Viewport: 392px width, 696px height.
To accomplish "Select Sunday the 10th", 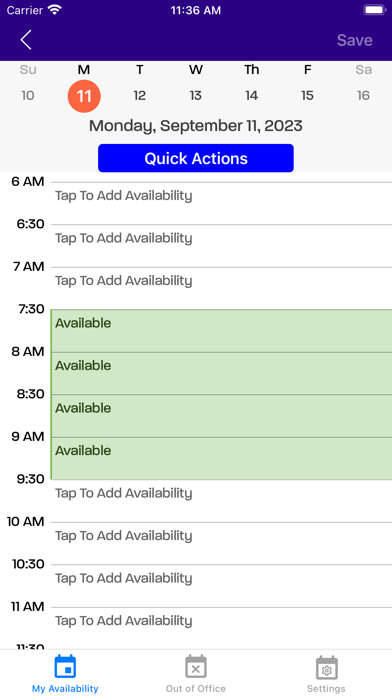I will click(x=28, y=96).
